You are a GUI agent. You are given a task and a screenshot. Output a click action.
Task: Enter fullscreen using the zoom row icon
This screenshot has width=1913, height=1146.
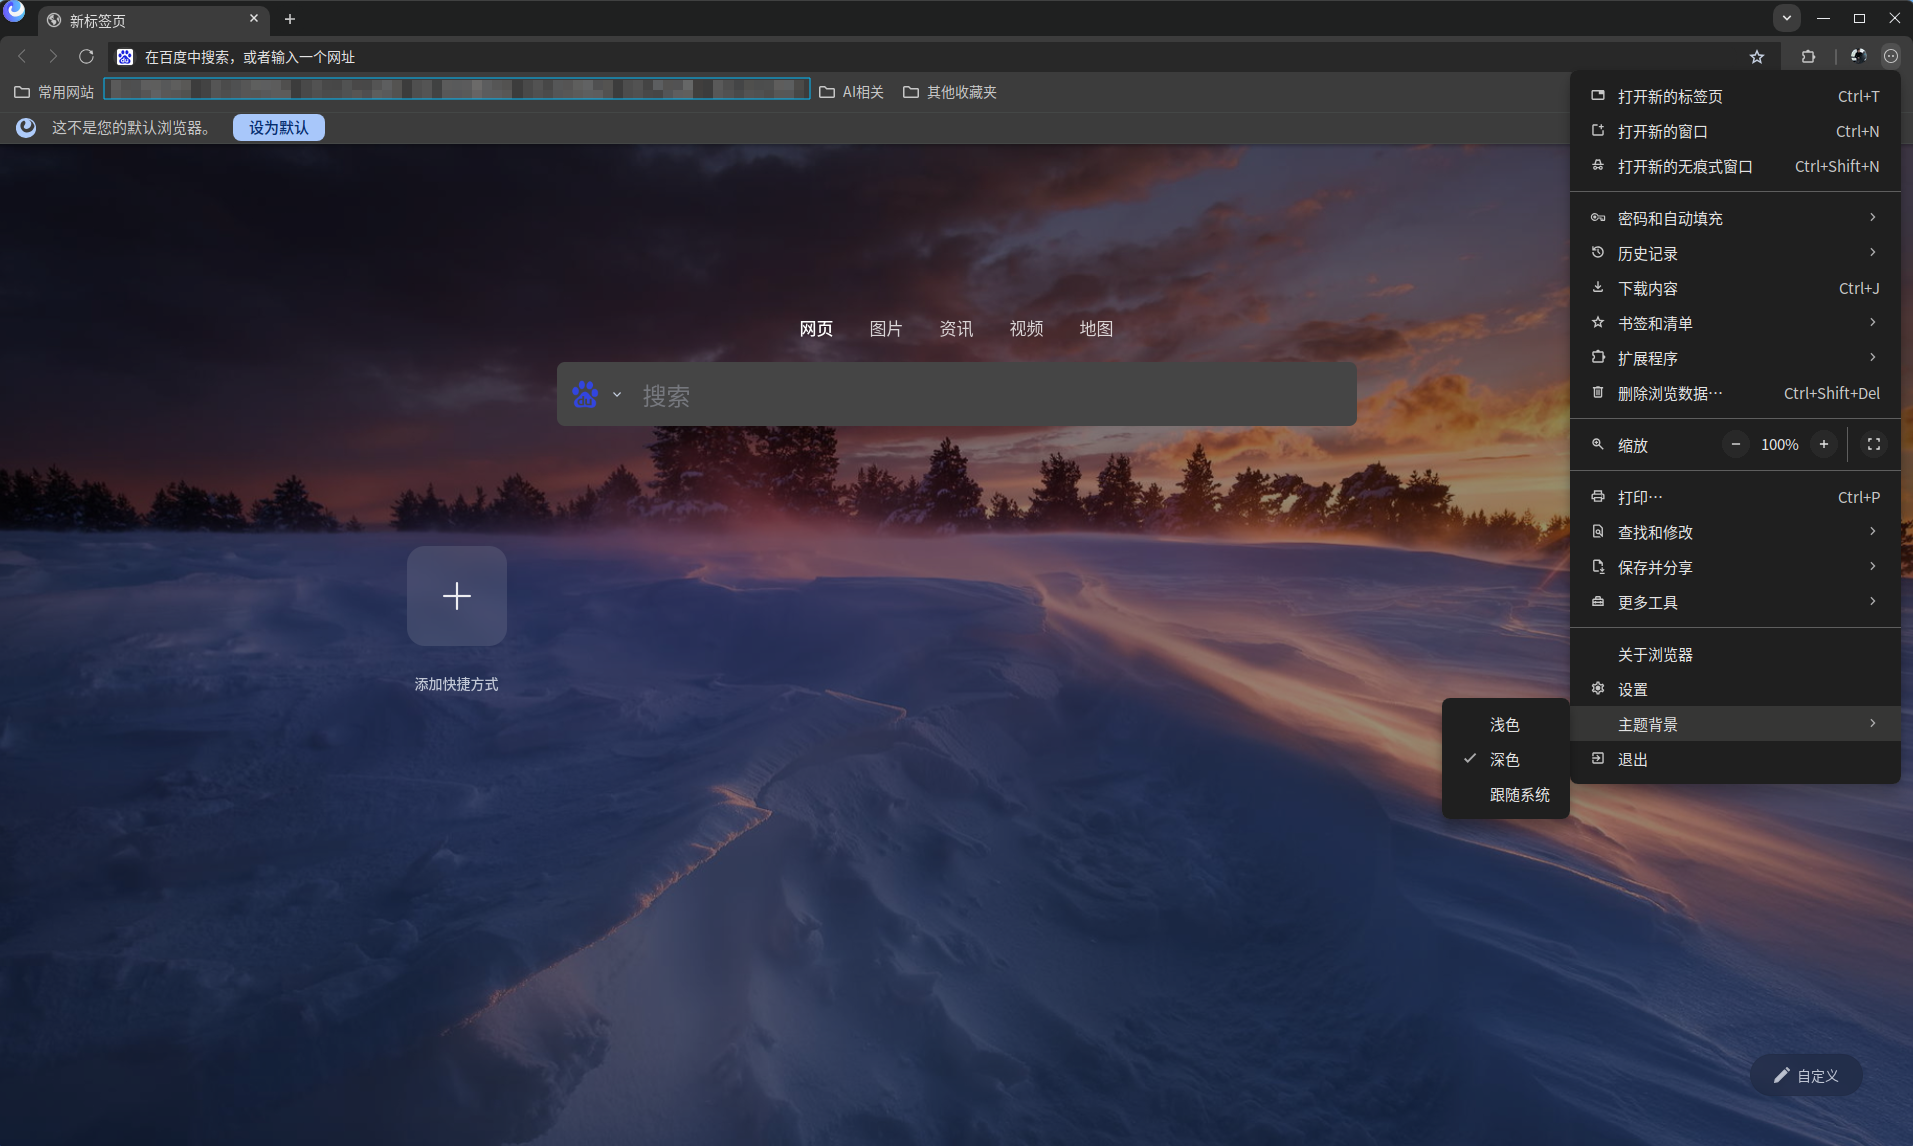(1874, 444)
